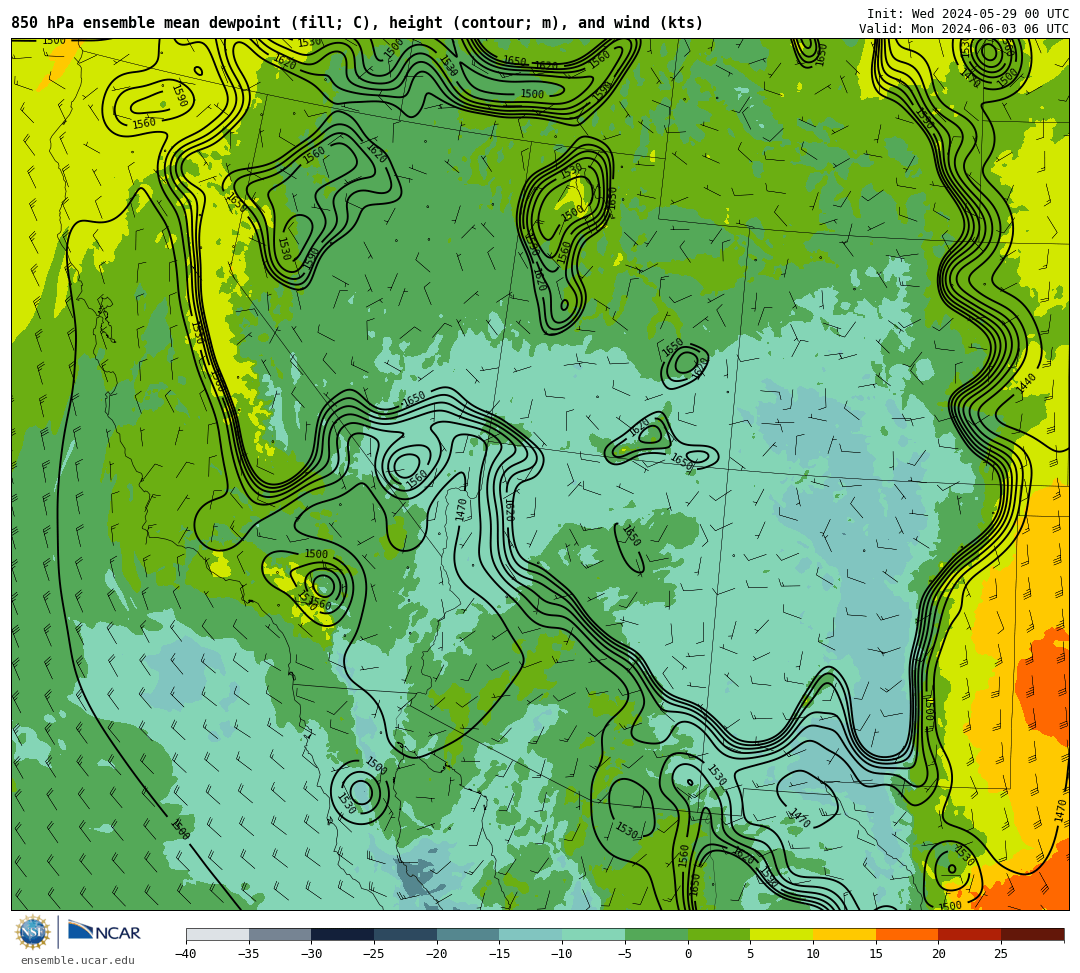Viewport: 1080px width, 973px height.
Task: Click the colorbar label '-15'
Action: (499, 954)
